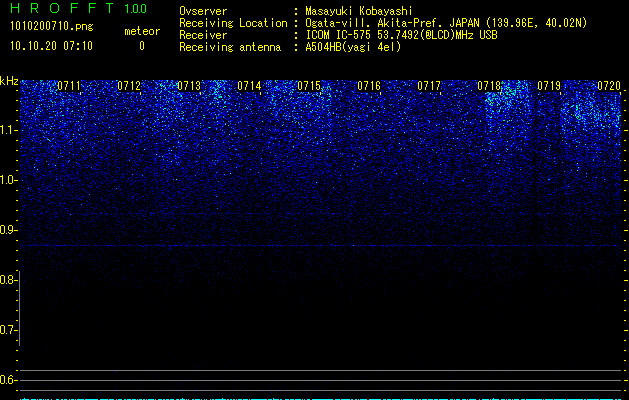Click the Receiving Location field label
Viewport: 629px width, 400px height.
click(233, 23)
